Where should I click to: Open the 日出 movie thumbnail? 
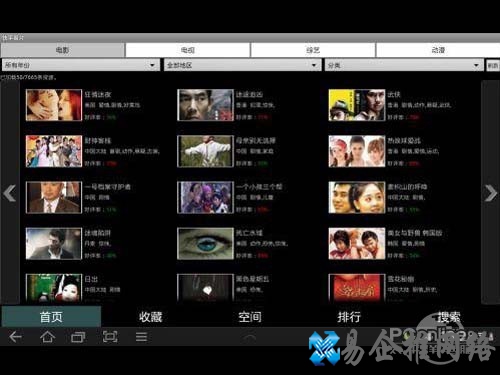tap(54, 288)
